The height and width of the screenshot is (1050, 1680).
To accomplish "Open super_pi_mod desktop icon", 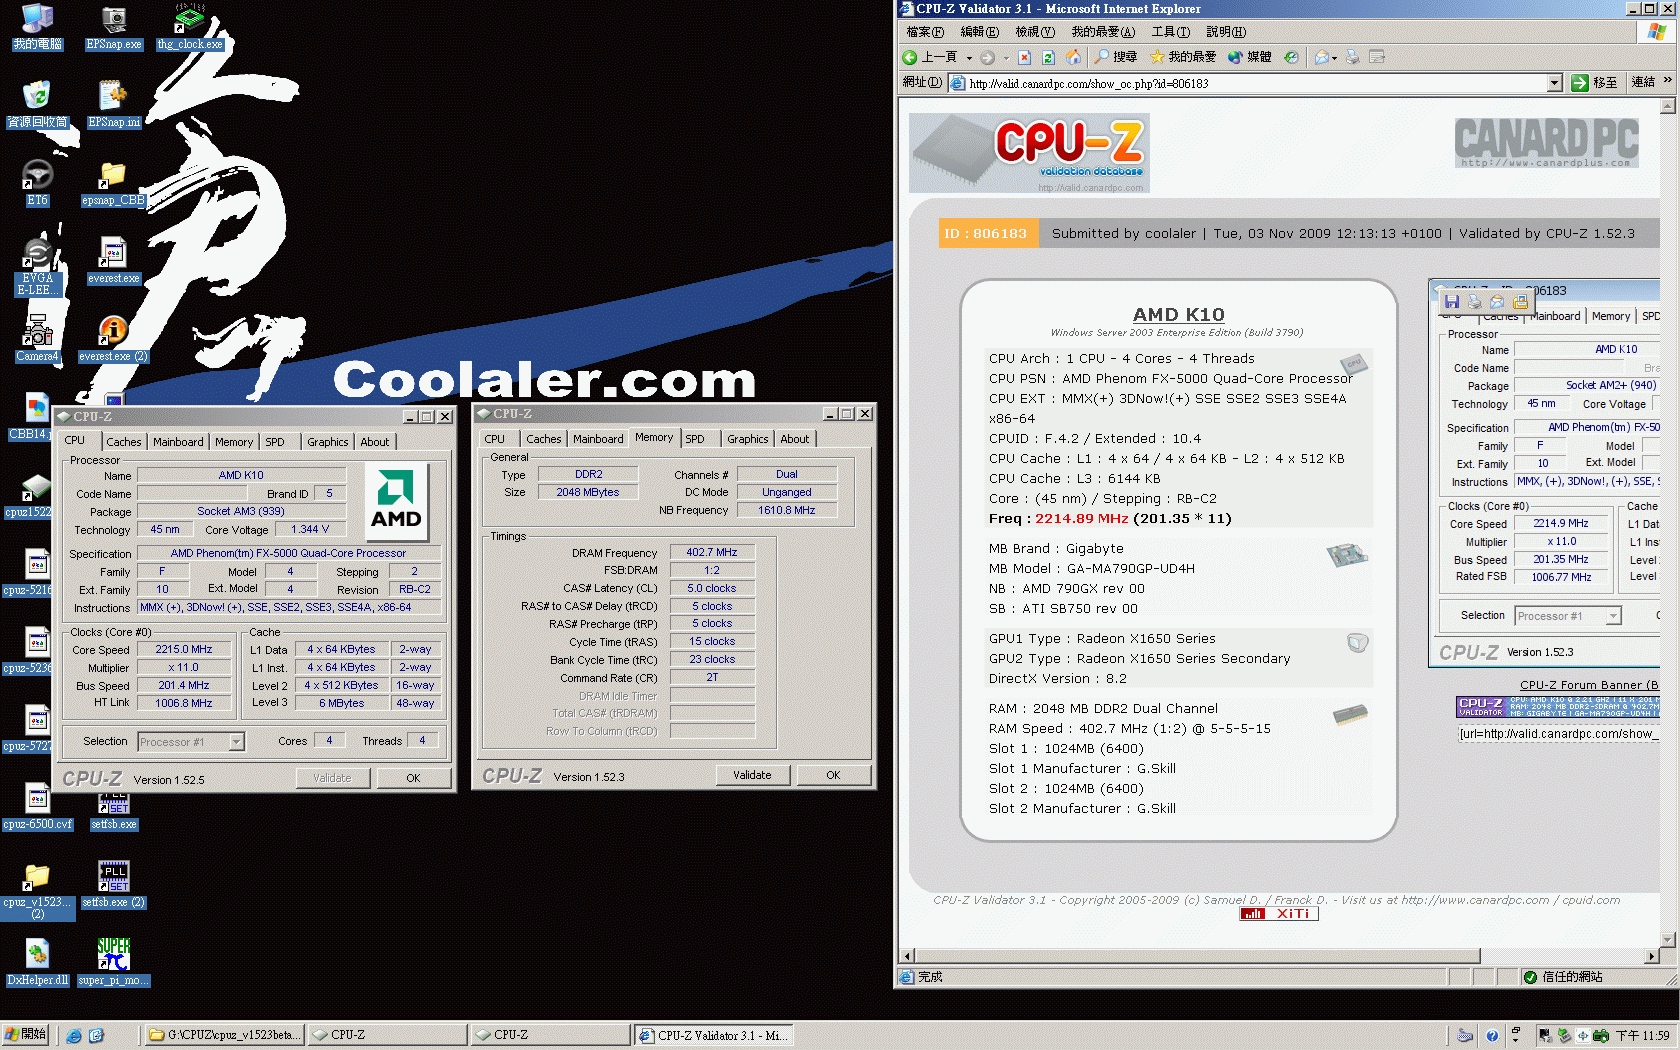I will (113, 961).
